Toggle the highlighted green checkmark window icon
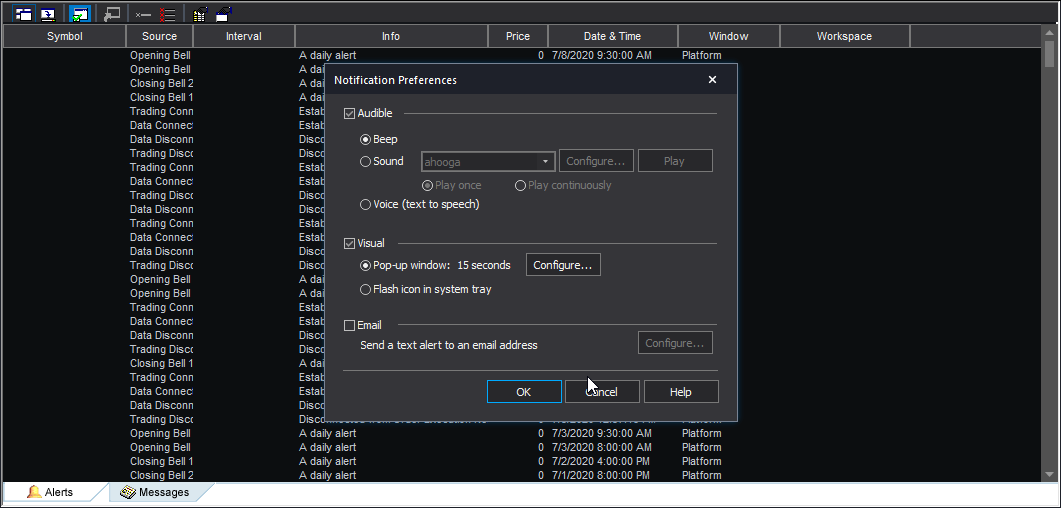This screenshot has width=1061, height=508. (x=79, y=13)
